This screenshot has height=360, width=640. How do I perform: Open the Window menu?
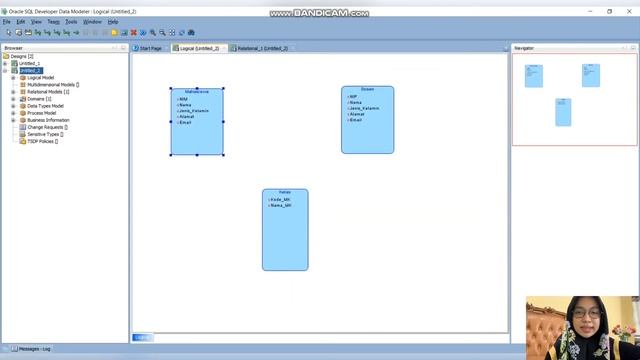[92, 22]
